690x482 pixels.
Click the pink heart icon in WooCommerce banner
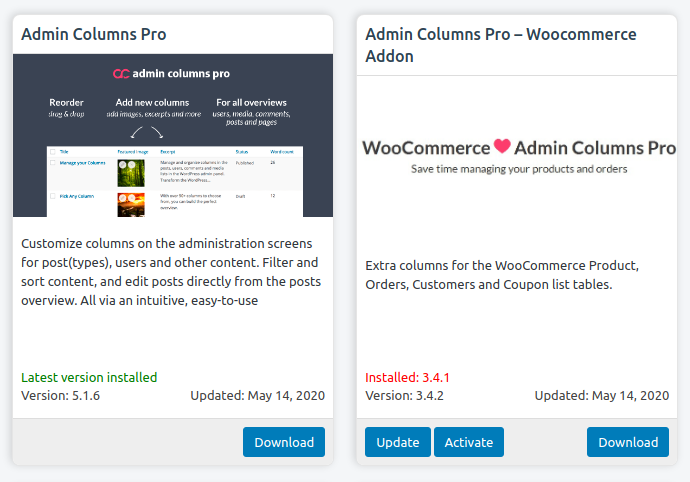[x=502, y=147]
